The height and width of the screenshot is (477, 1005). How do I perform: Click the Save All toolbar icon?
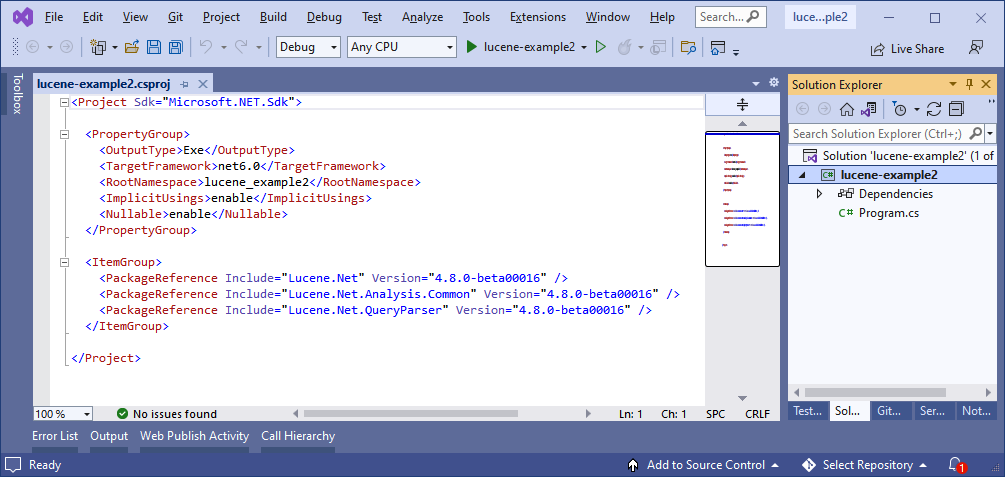pos(175,47)
